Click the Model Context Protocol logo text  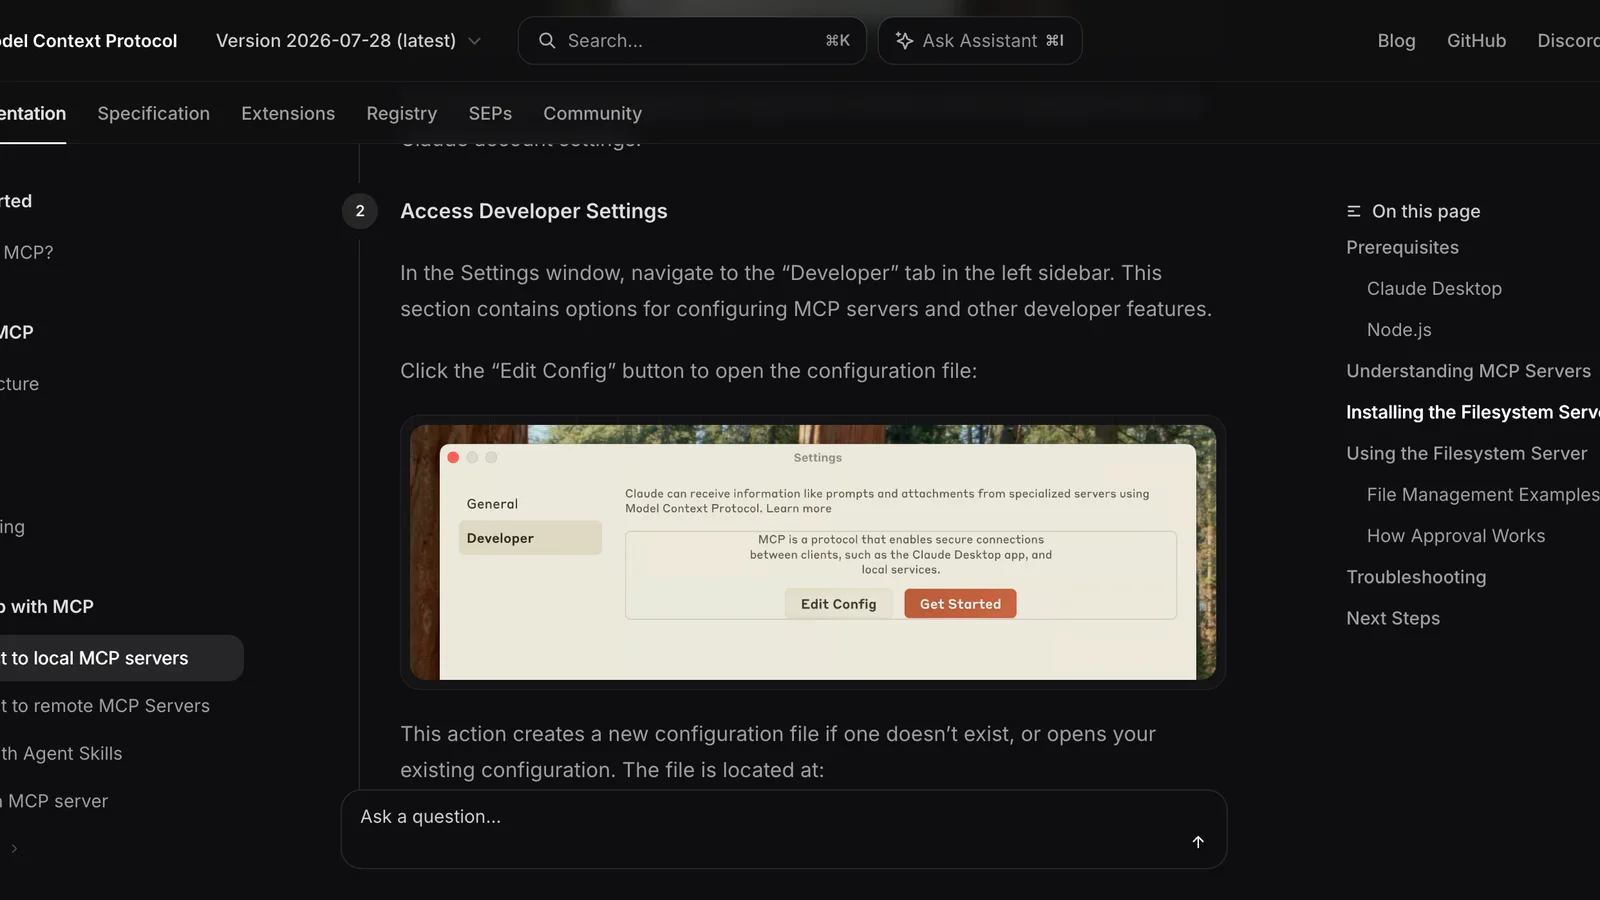(88, 41)
